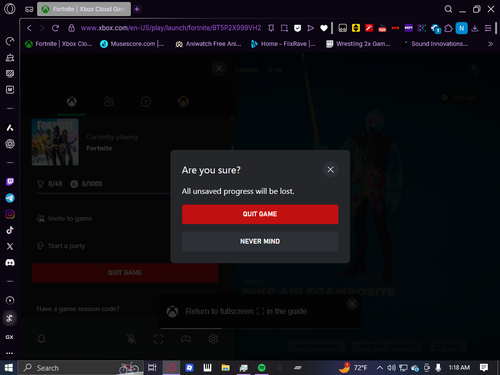The width and height of the screenshot is (500, 375).
Task: Open the Aniwatch Free Ani... bookmark
Action: [208, 44]
